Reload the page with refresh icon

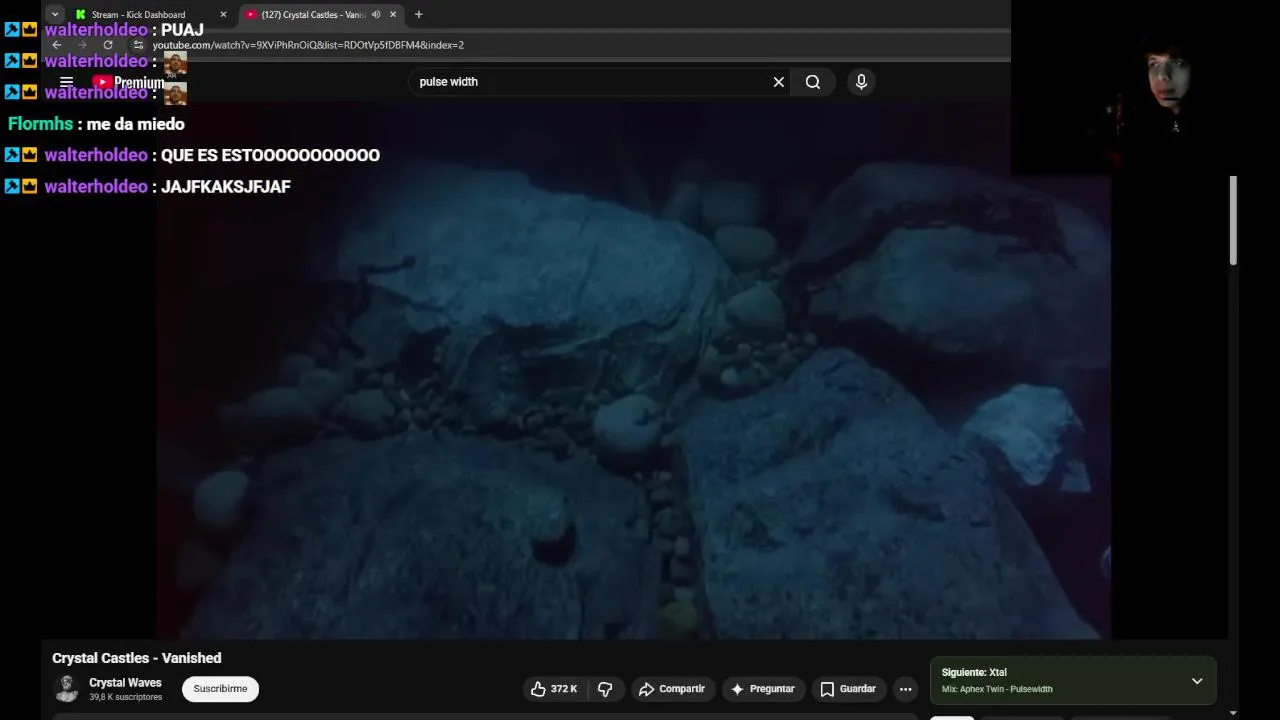(108, 45)
